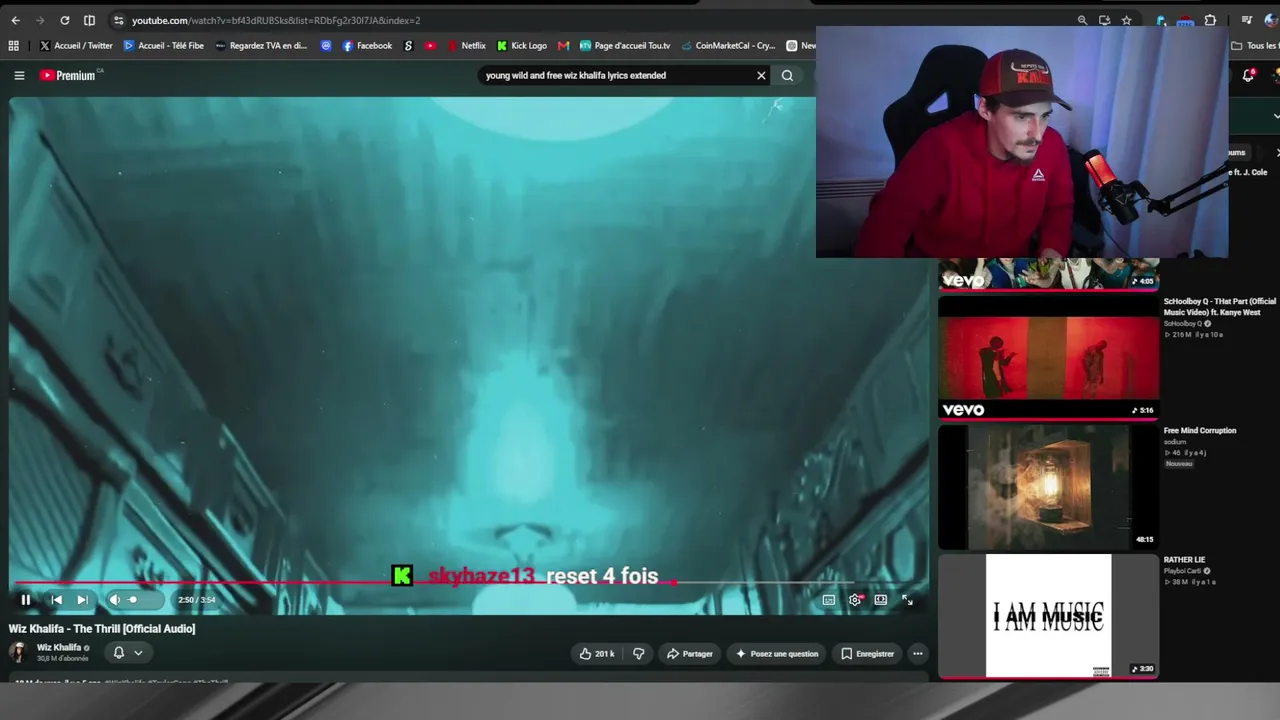This screenshot has height=720, width=1280.
Task: Switch the player to theater mode
Action: [x=881, y=600]
